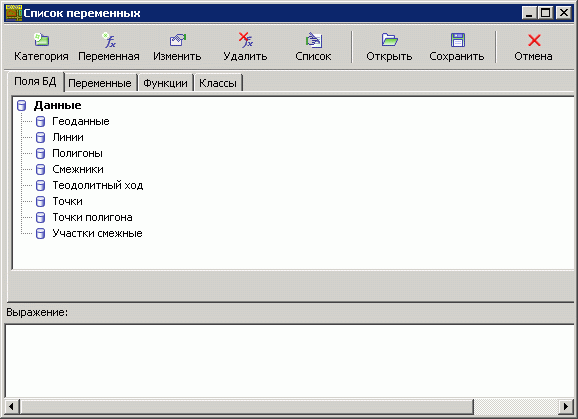Select the Теодолитный ход tree item

coord(98,185)
